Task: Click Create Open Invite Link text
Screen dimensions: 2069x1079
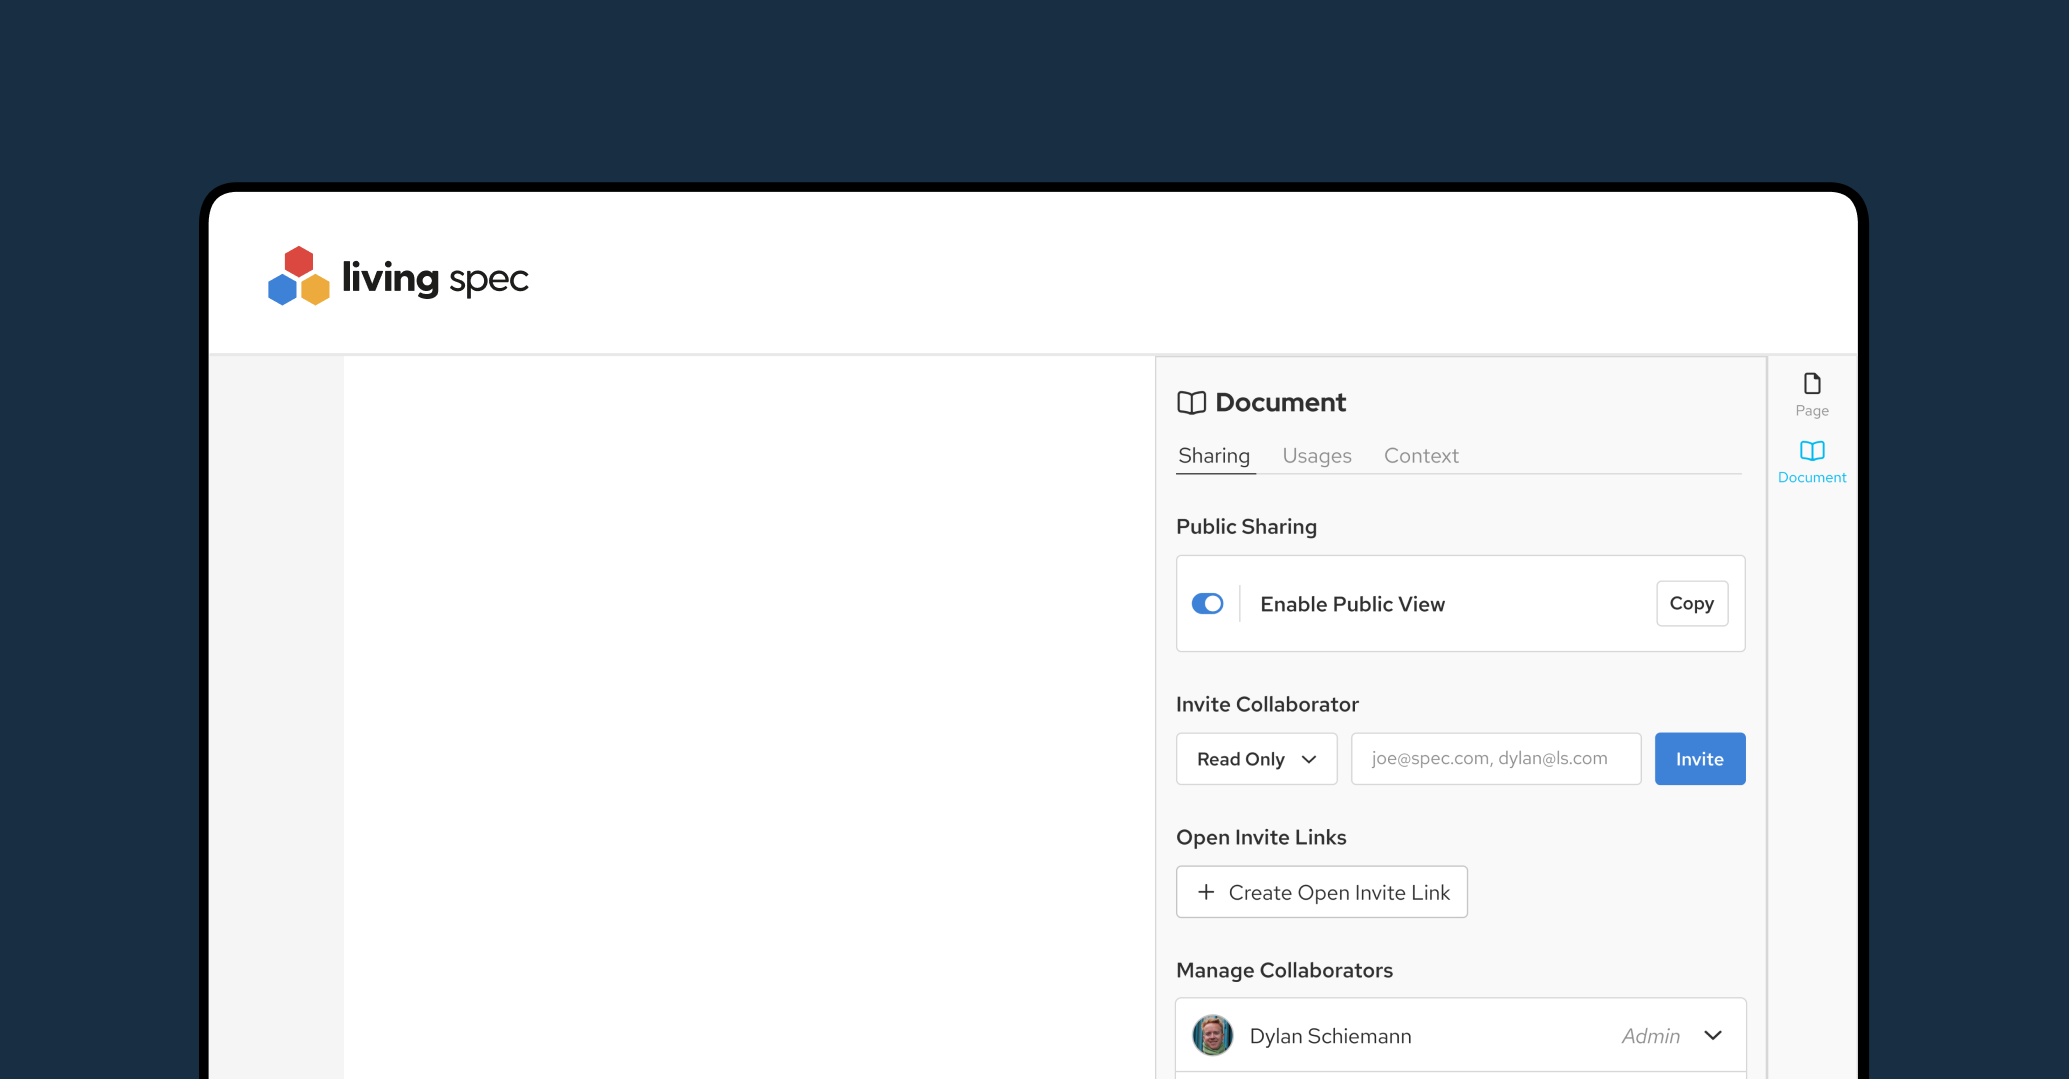Action: pos(1338,893)
